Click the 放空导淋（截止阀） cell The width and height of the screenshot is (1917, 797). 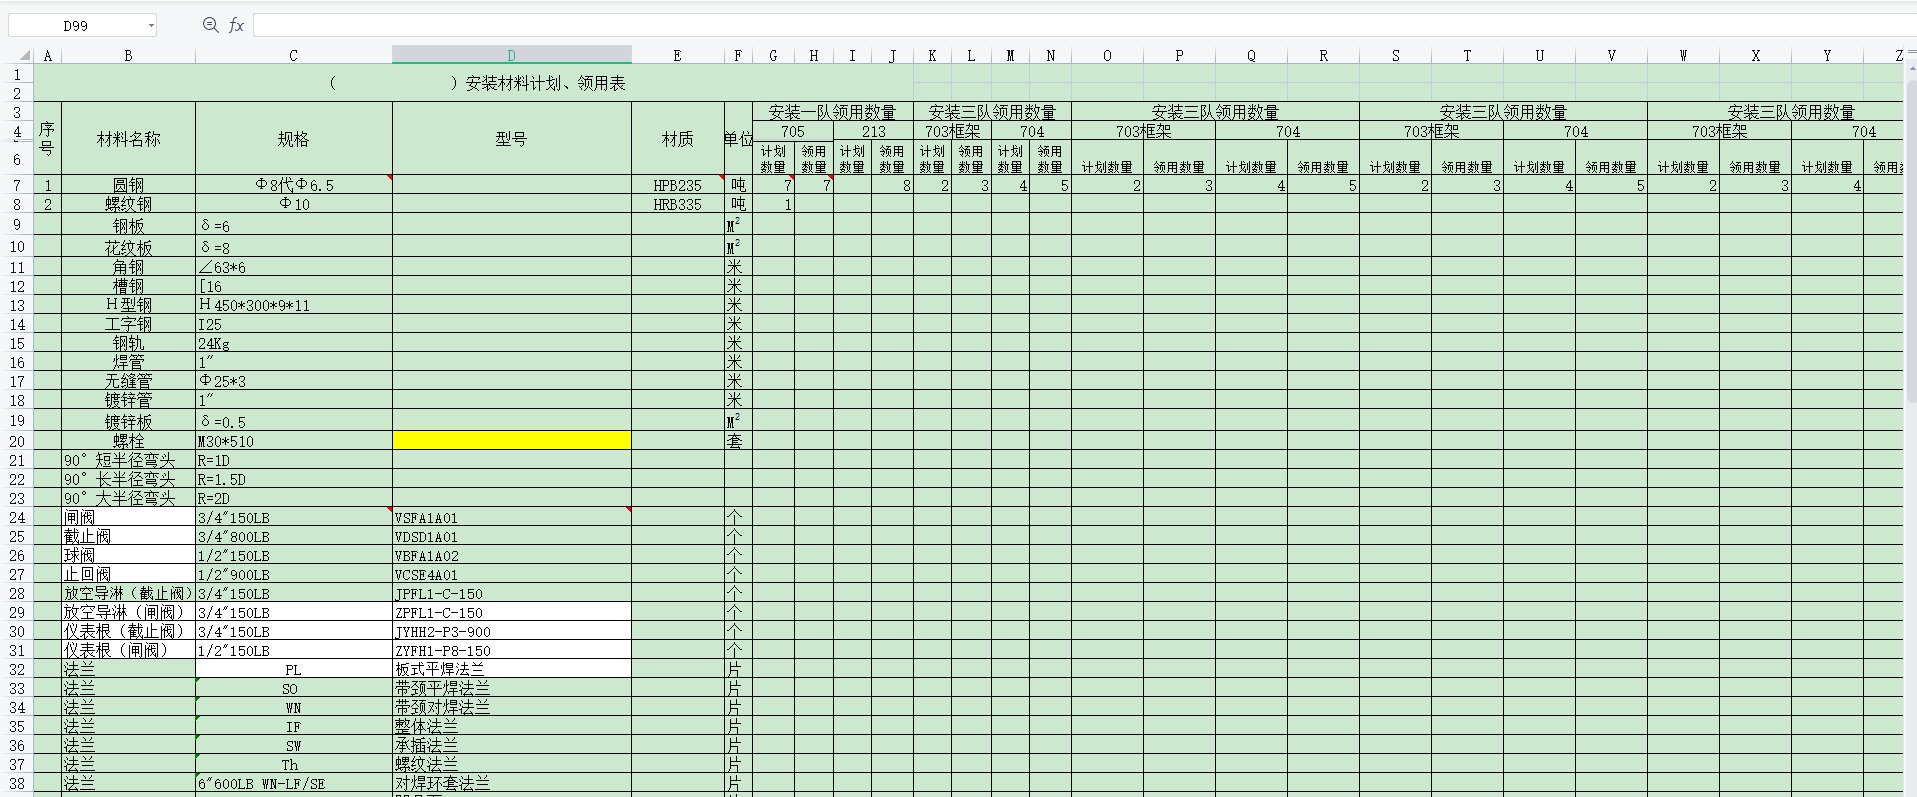point(129,593)
